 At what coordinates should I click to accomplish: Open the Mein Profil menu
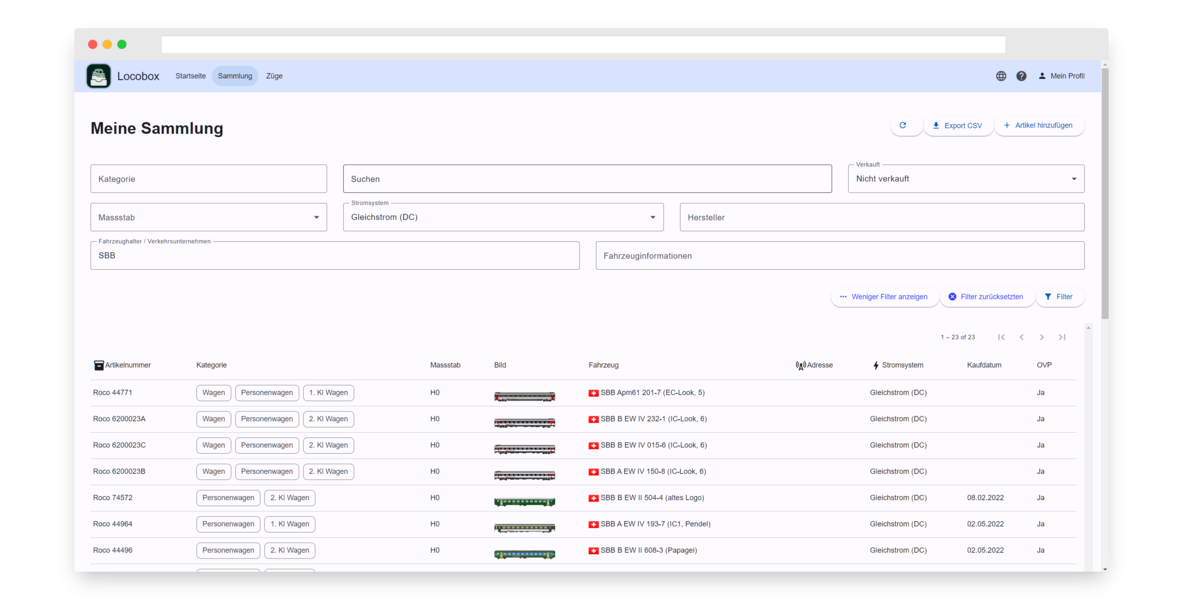(1061, 76)
